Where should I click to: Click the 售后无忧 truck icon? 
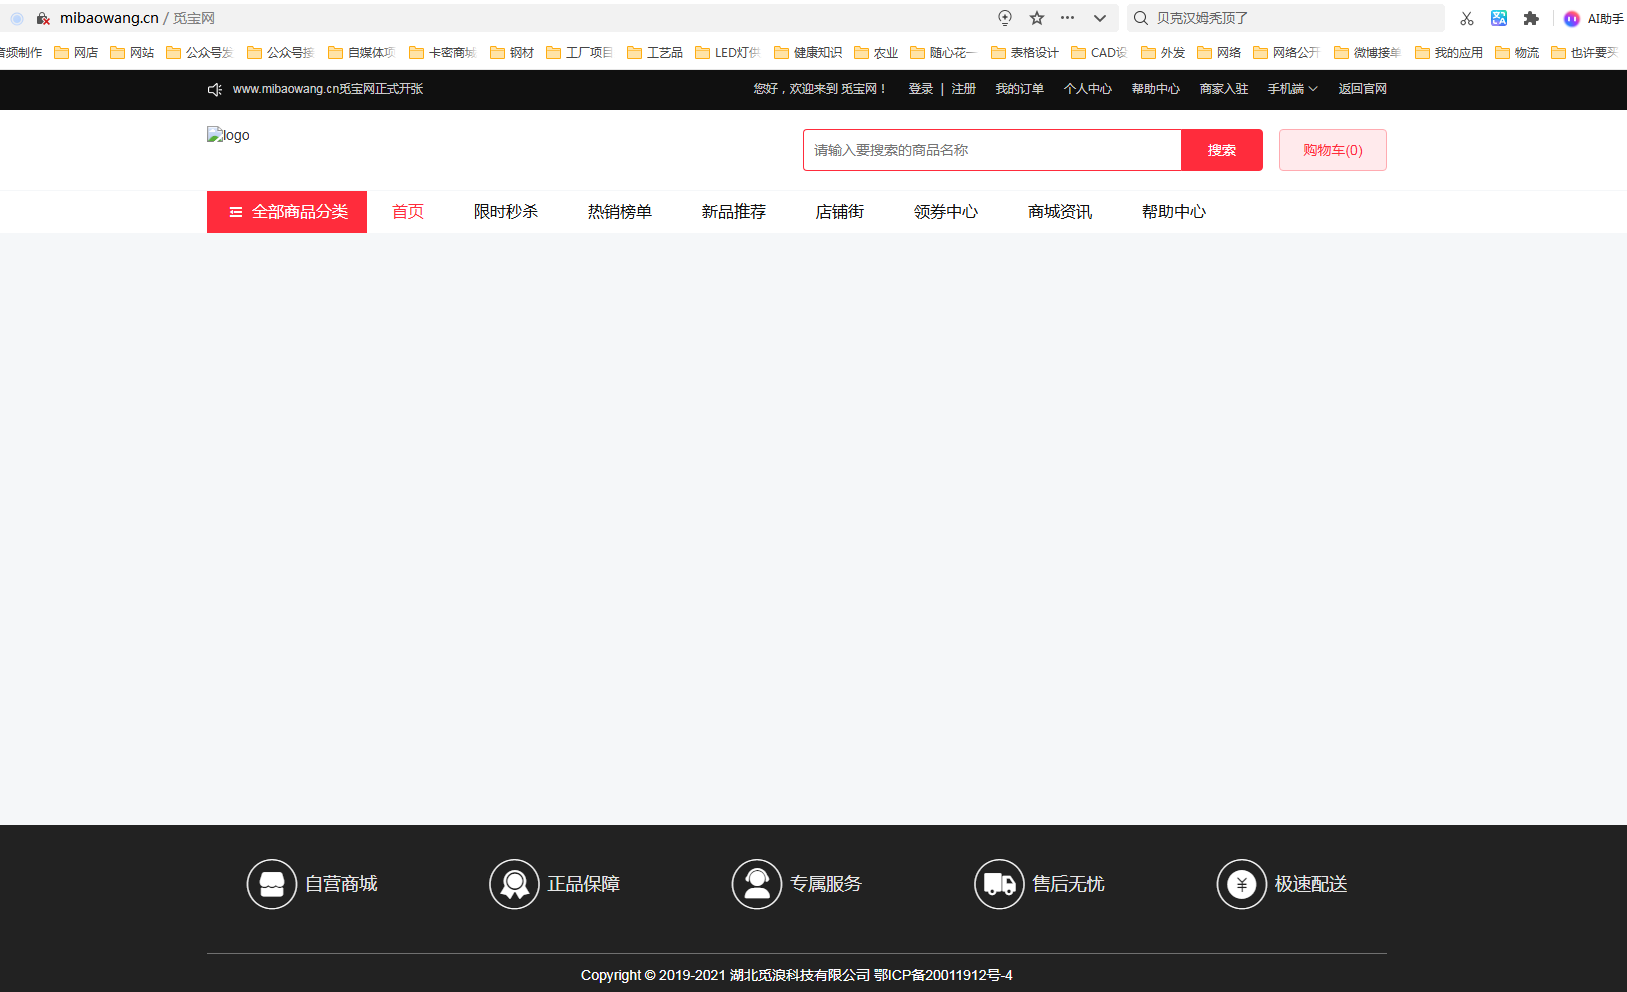pos(999,884)
